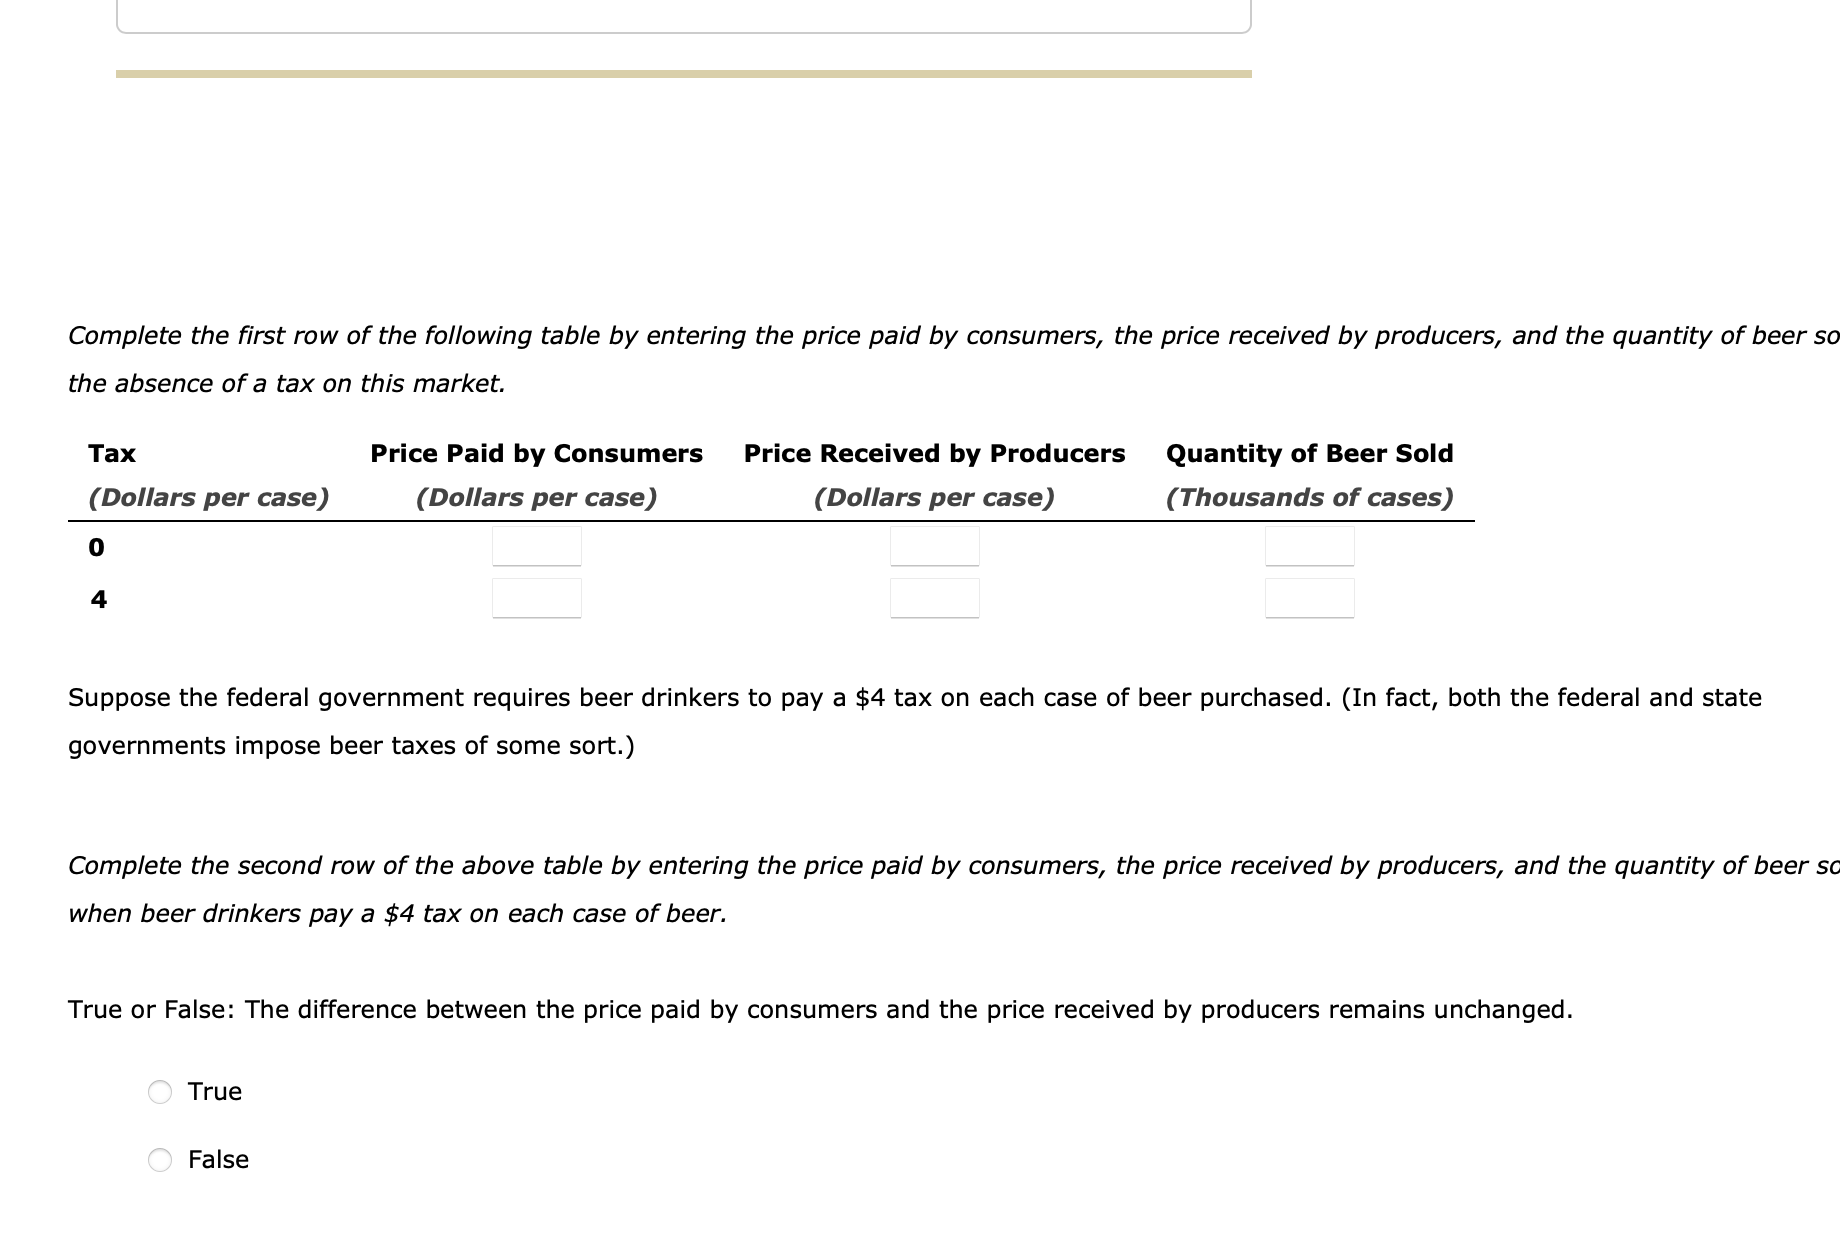1840x1234 pixels.
Task: Click the Tax column header
Action: pyautogui.click(x=111, y=453)
